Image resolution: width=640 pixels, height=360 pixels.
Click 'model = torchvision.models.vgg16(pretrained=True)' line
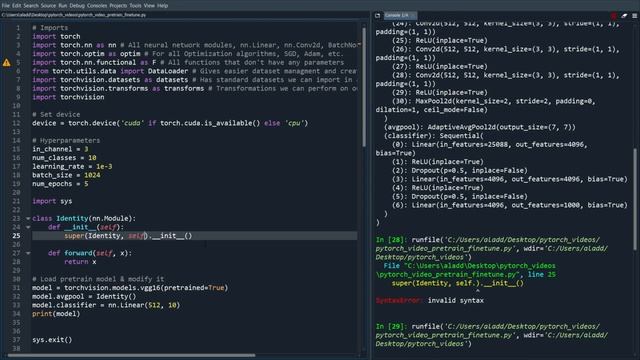point(130,288)
